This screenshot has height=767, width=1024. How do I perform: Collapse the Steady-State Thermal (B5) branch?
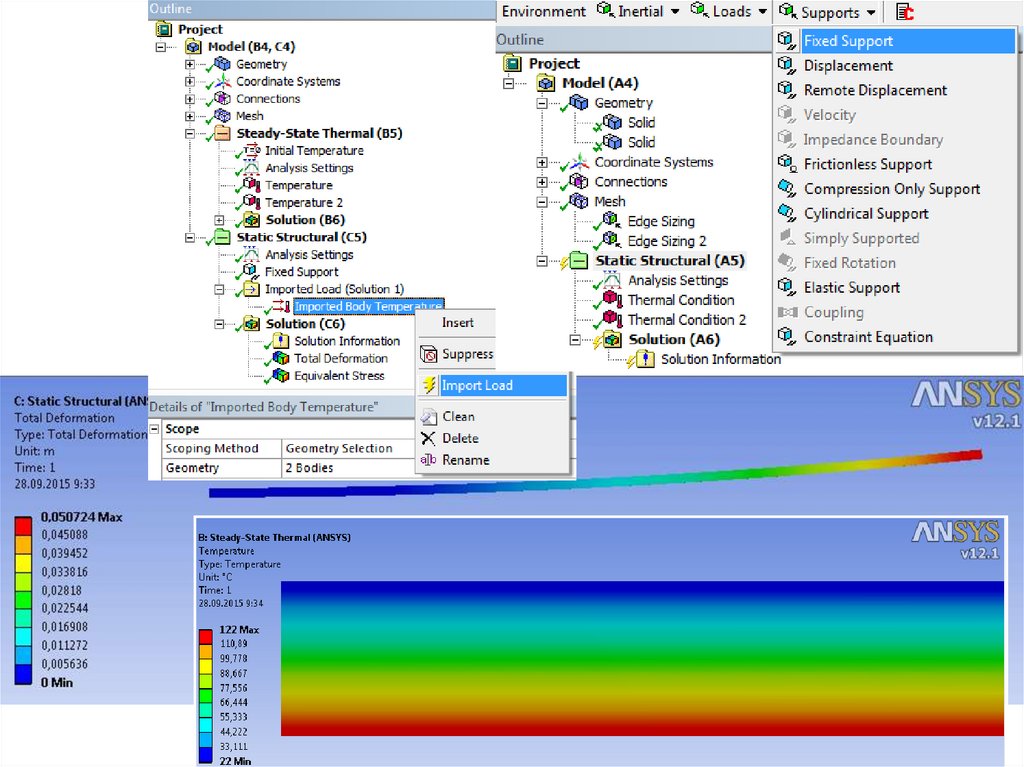point(190,133)
